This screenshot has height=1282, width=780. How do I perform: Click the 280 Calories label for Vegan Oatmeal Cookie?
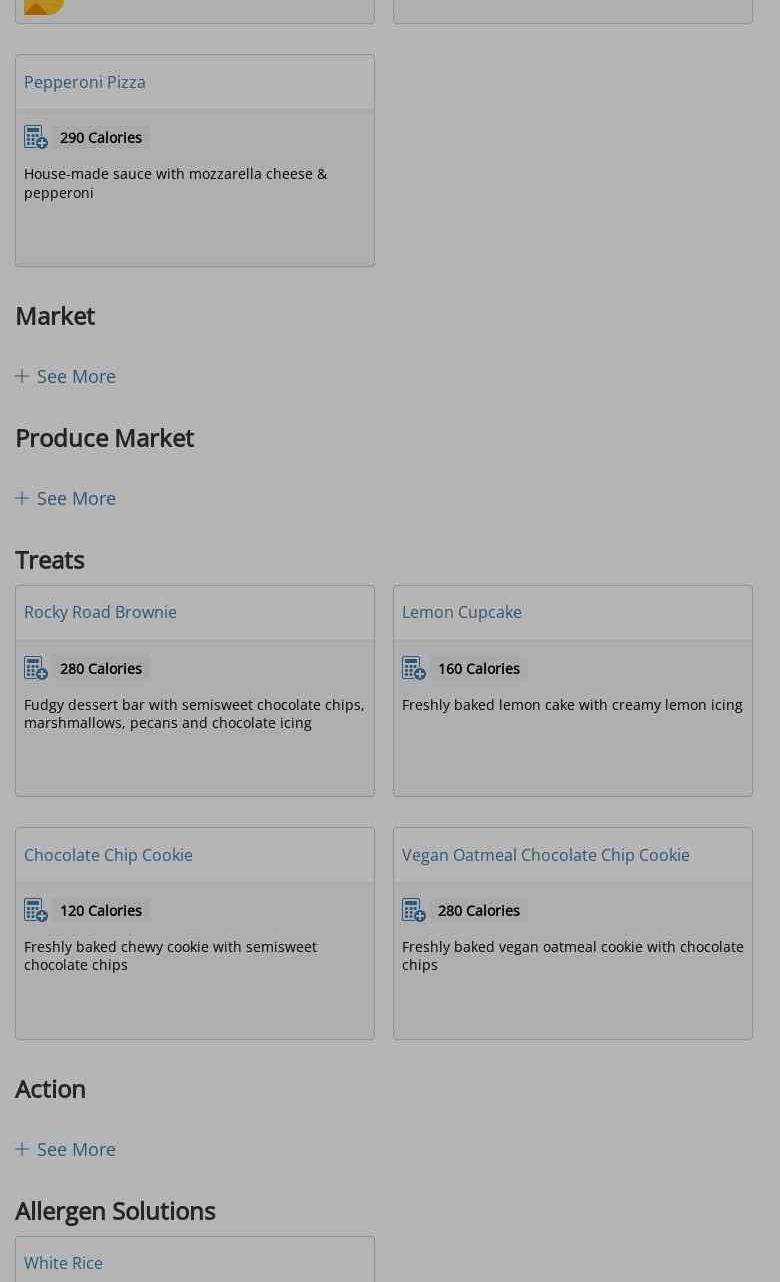tap(479, 911)
